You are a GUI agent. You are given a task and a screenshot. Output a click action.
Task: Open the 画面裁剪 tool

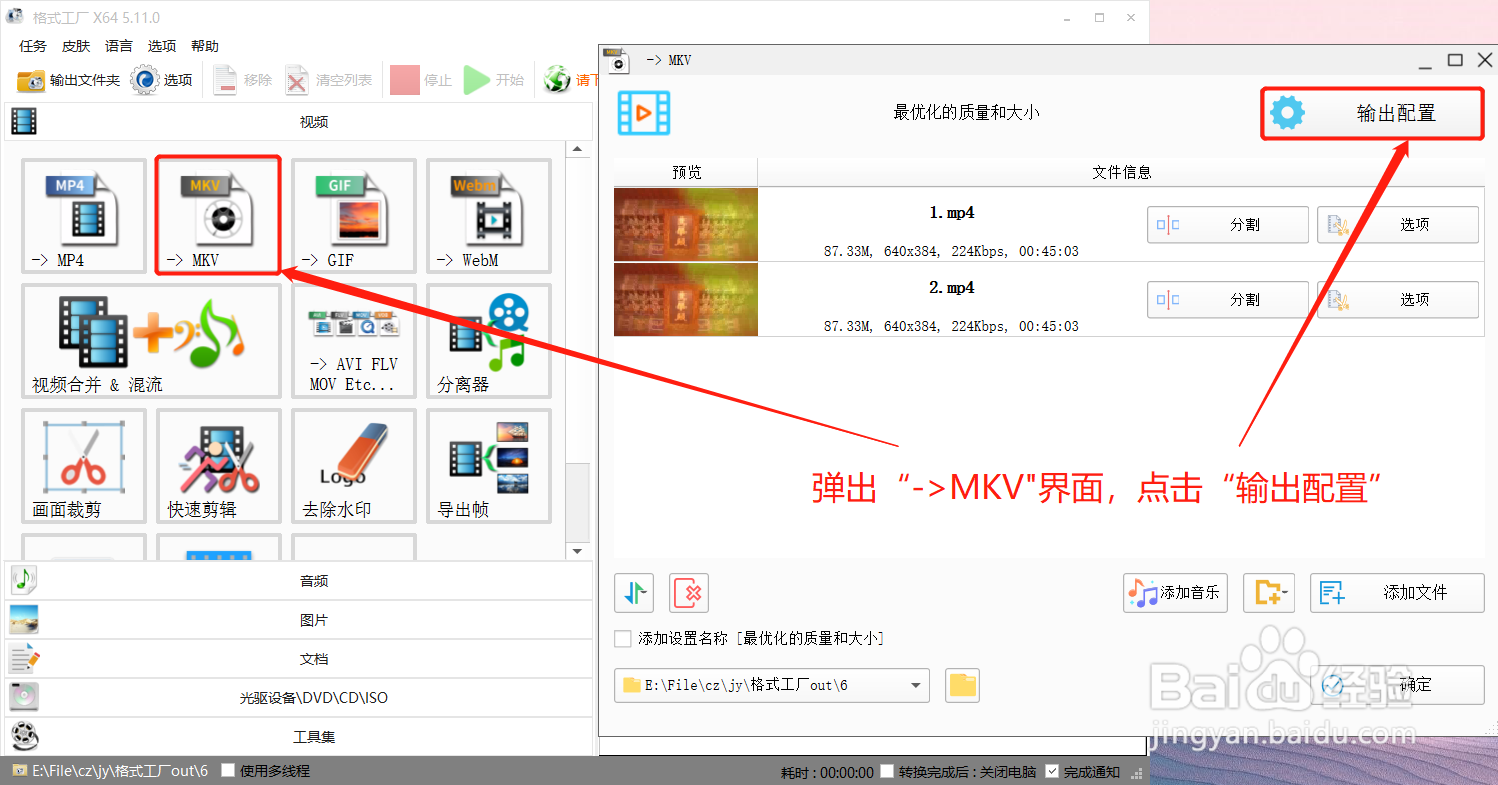[x=84, y=466]
